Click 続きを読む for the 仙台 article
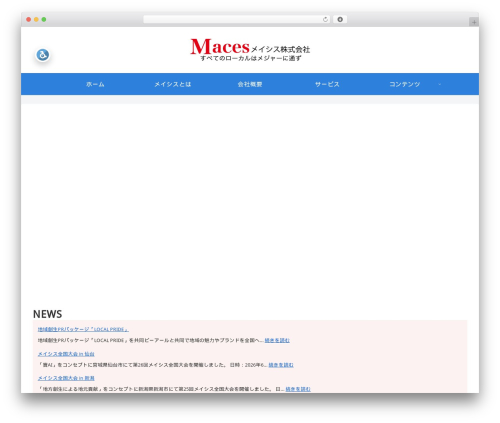 [x=281, y=365]
